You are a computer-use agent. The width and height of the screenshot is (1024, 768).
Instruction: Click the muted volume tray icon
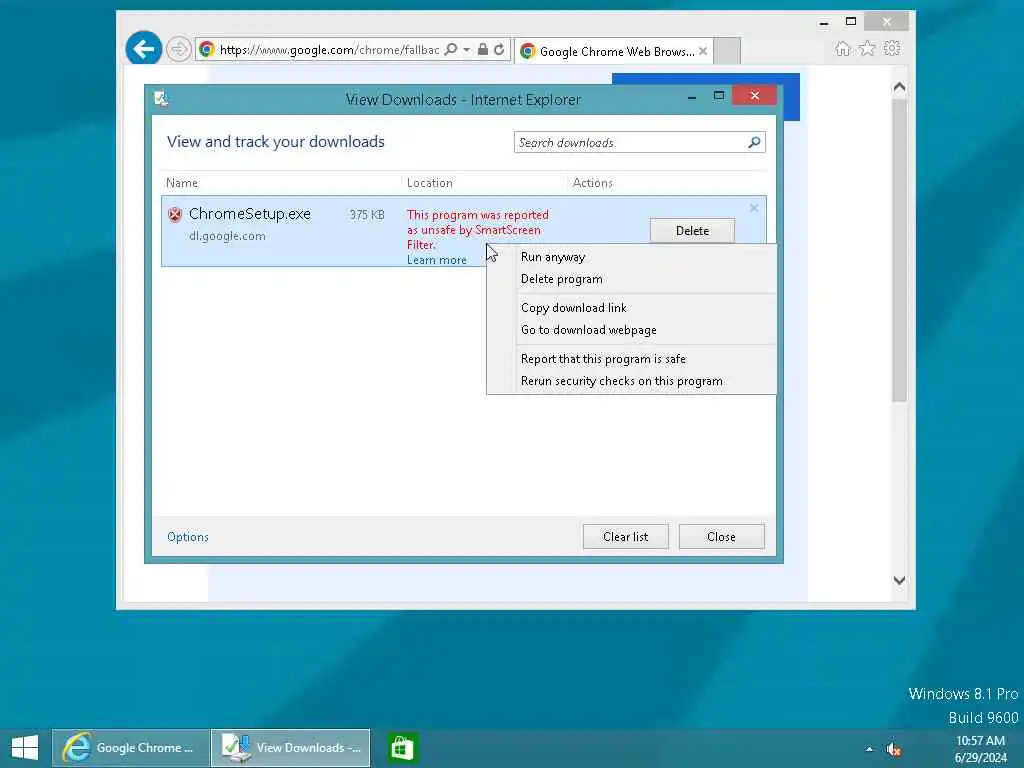pyautogui.click(x=893, y=750)
